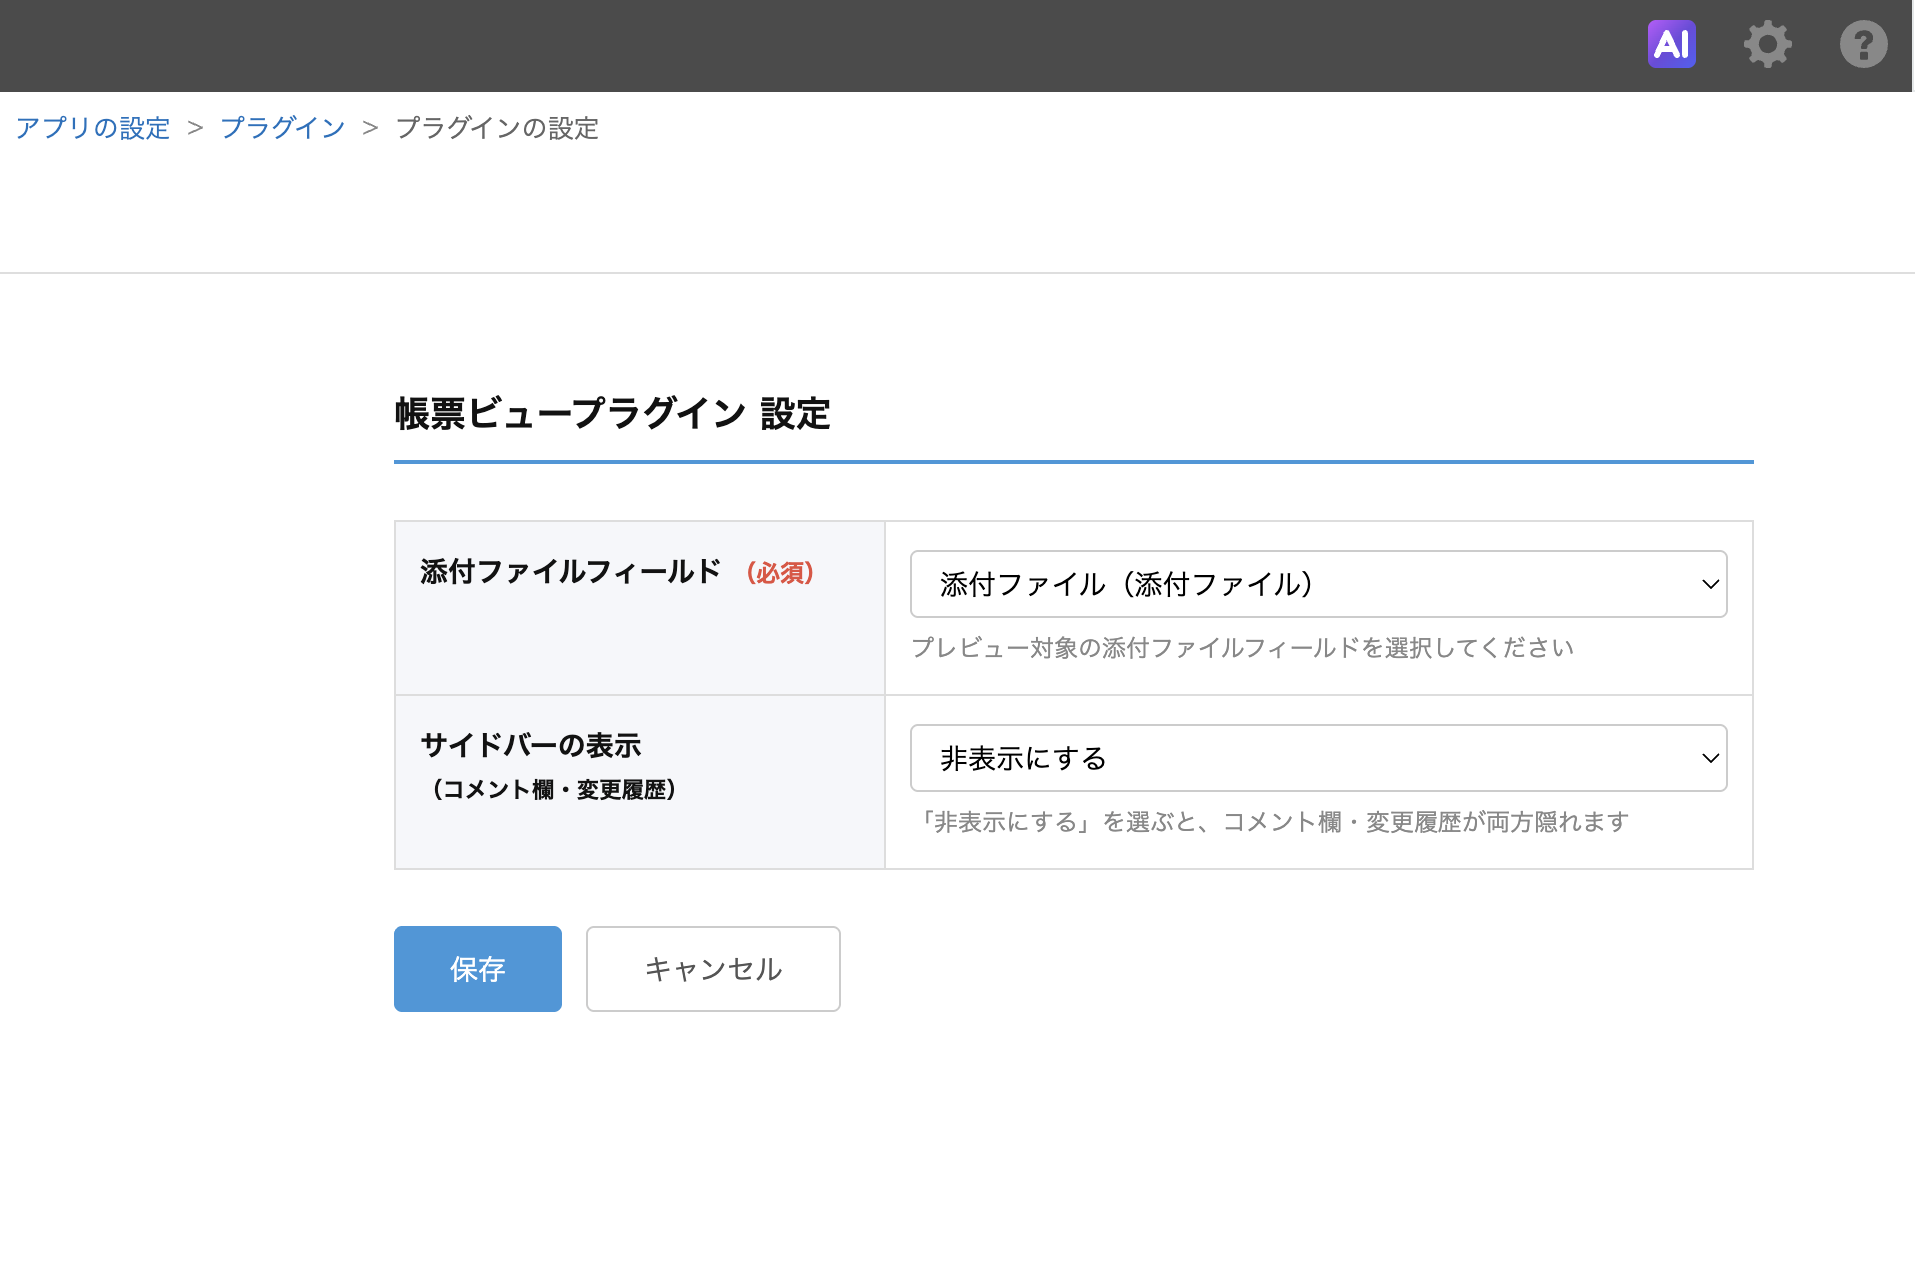Viewport: 1915px width, 1262px height.
Task: Click the プラグインの設定 breadcrumb text
Action: [497, 128]
